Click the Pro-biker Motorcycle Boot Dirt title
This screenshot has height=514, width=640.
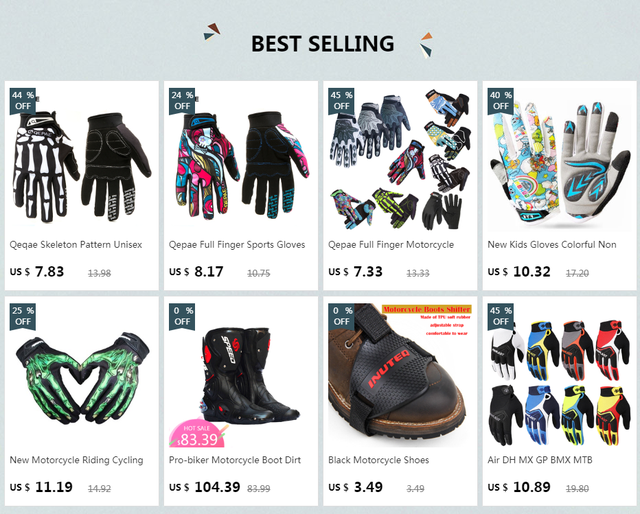tap(235, 460)
